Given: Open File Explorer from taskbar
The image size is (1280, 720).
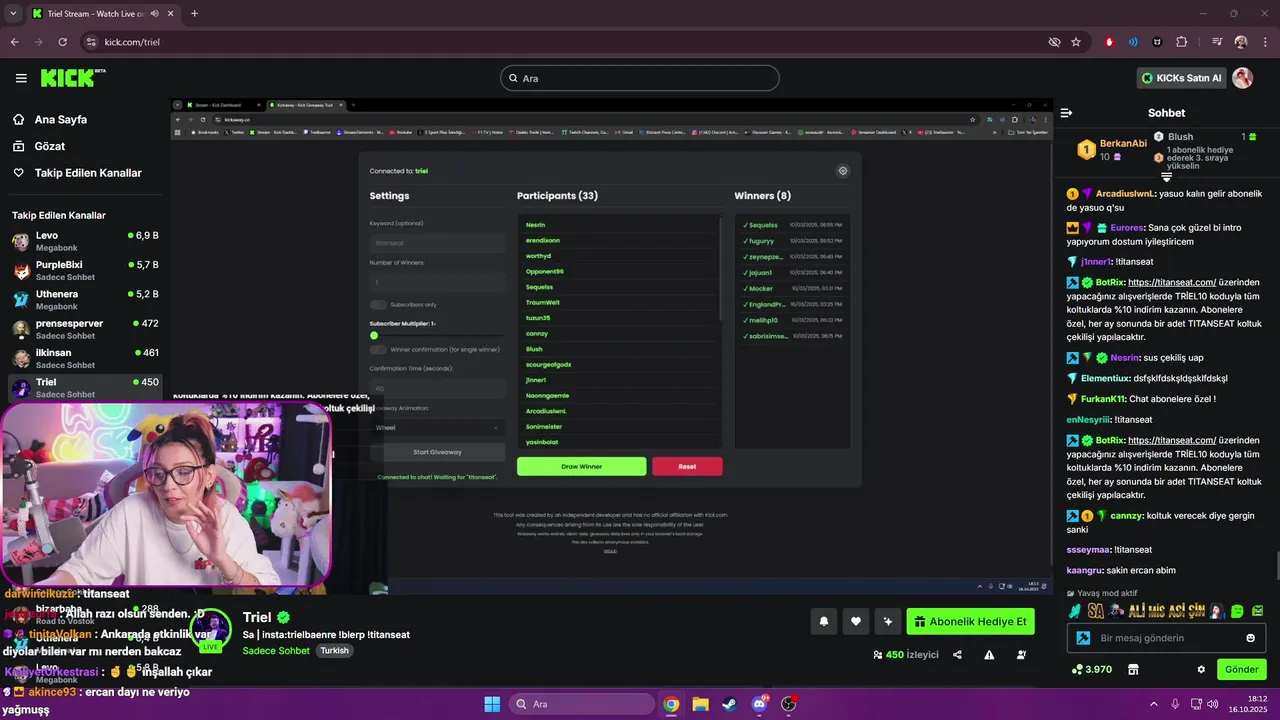Looking at the screenshot, I should click(x=700, y=704).
